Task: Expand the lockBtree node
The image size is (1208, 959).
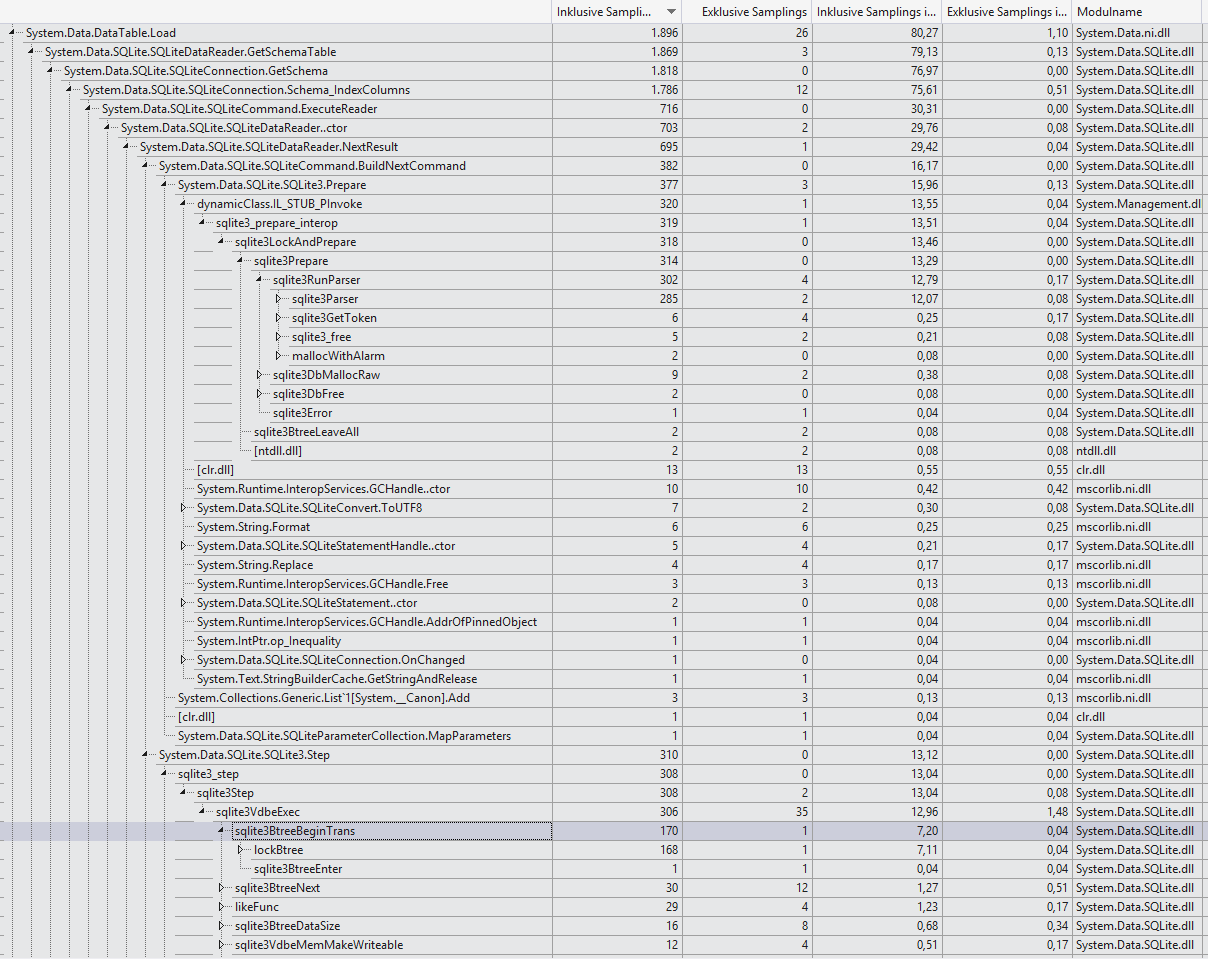Action: point(241,850)
